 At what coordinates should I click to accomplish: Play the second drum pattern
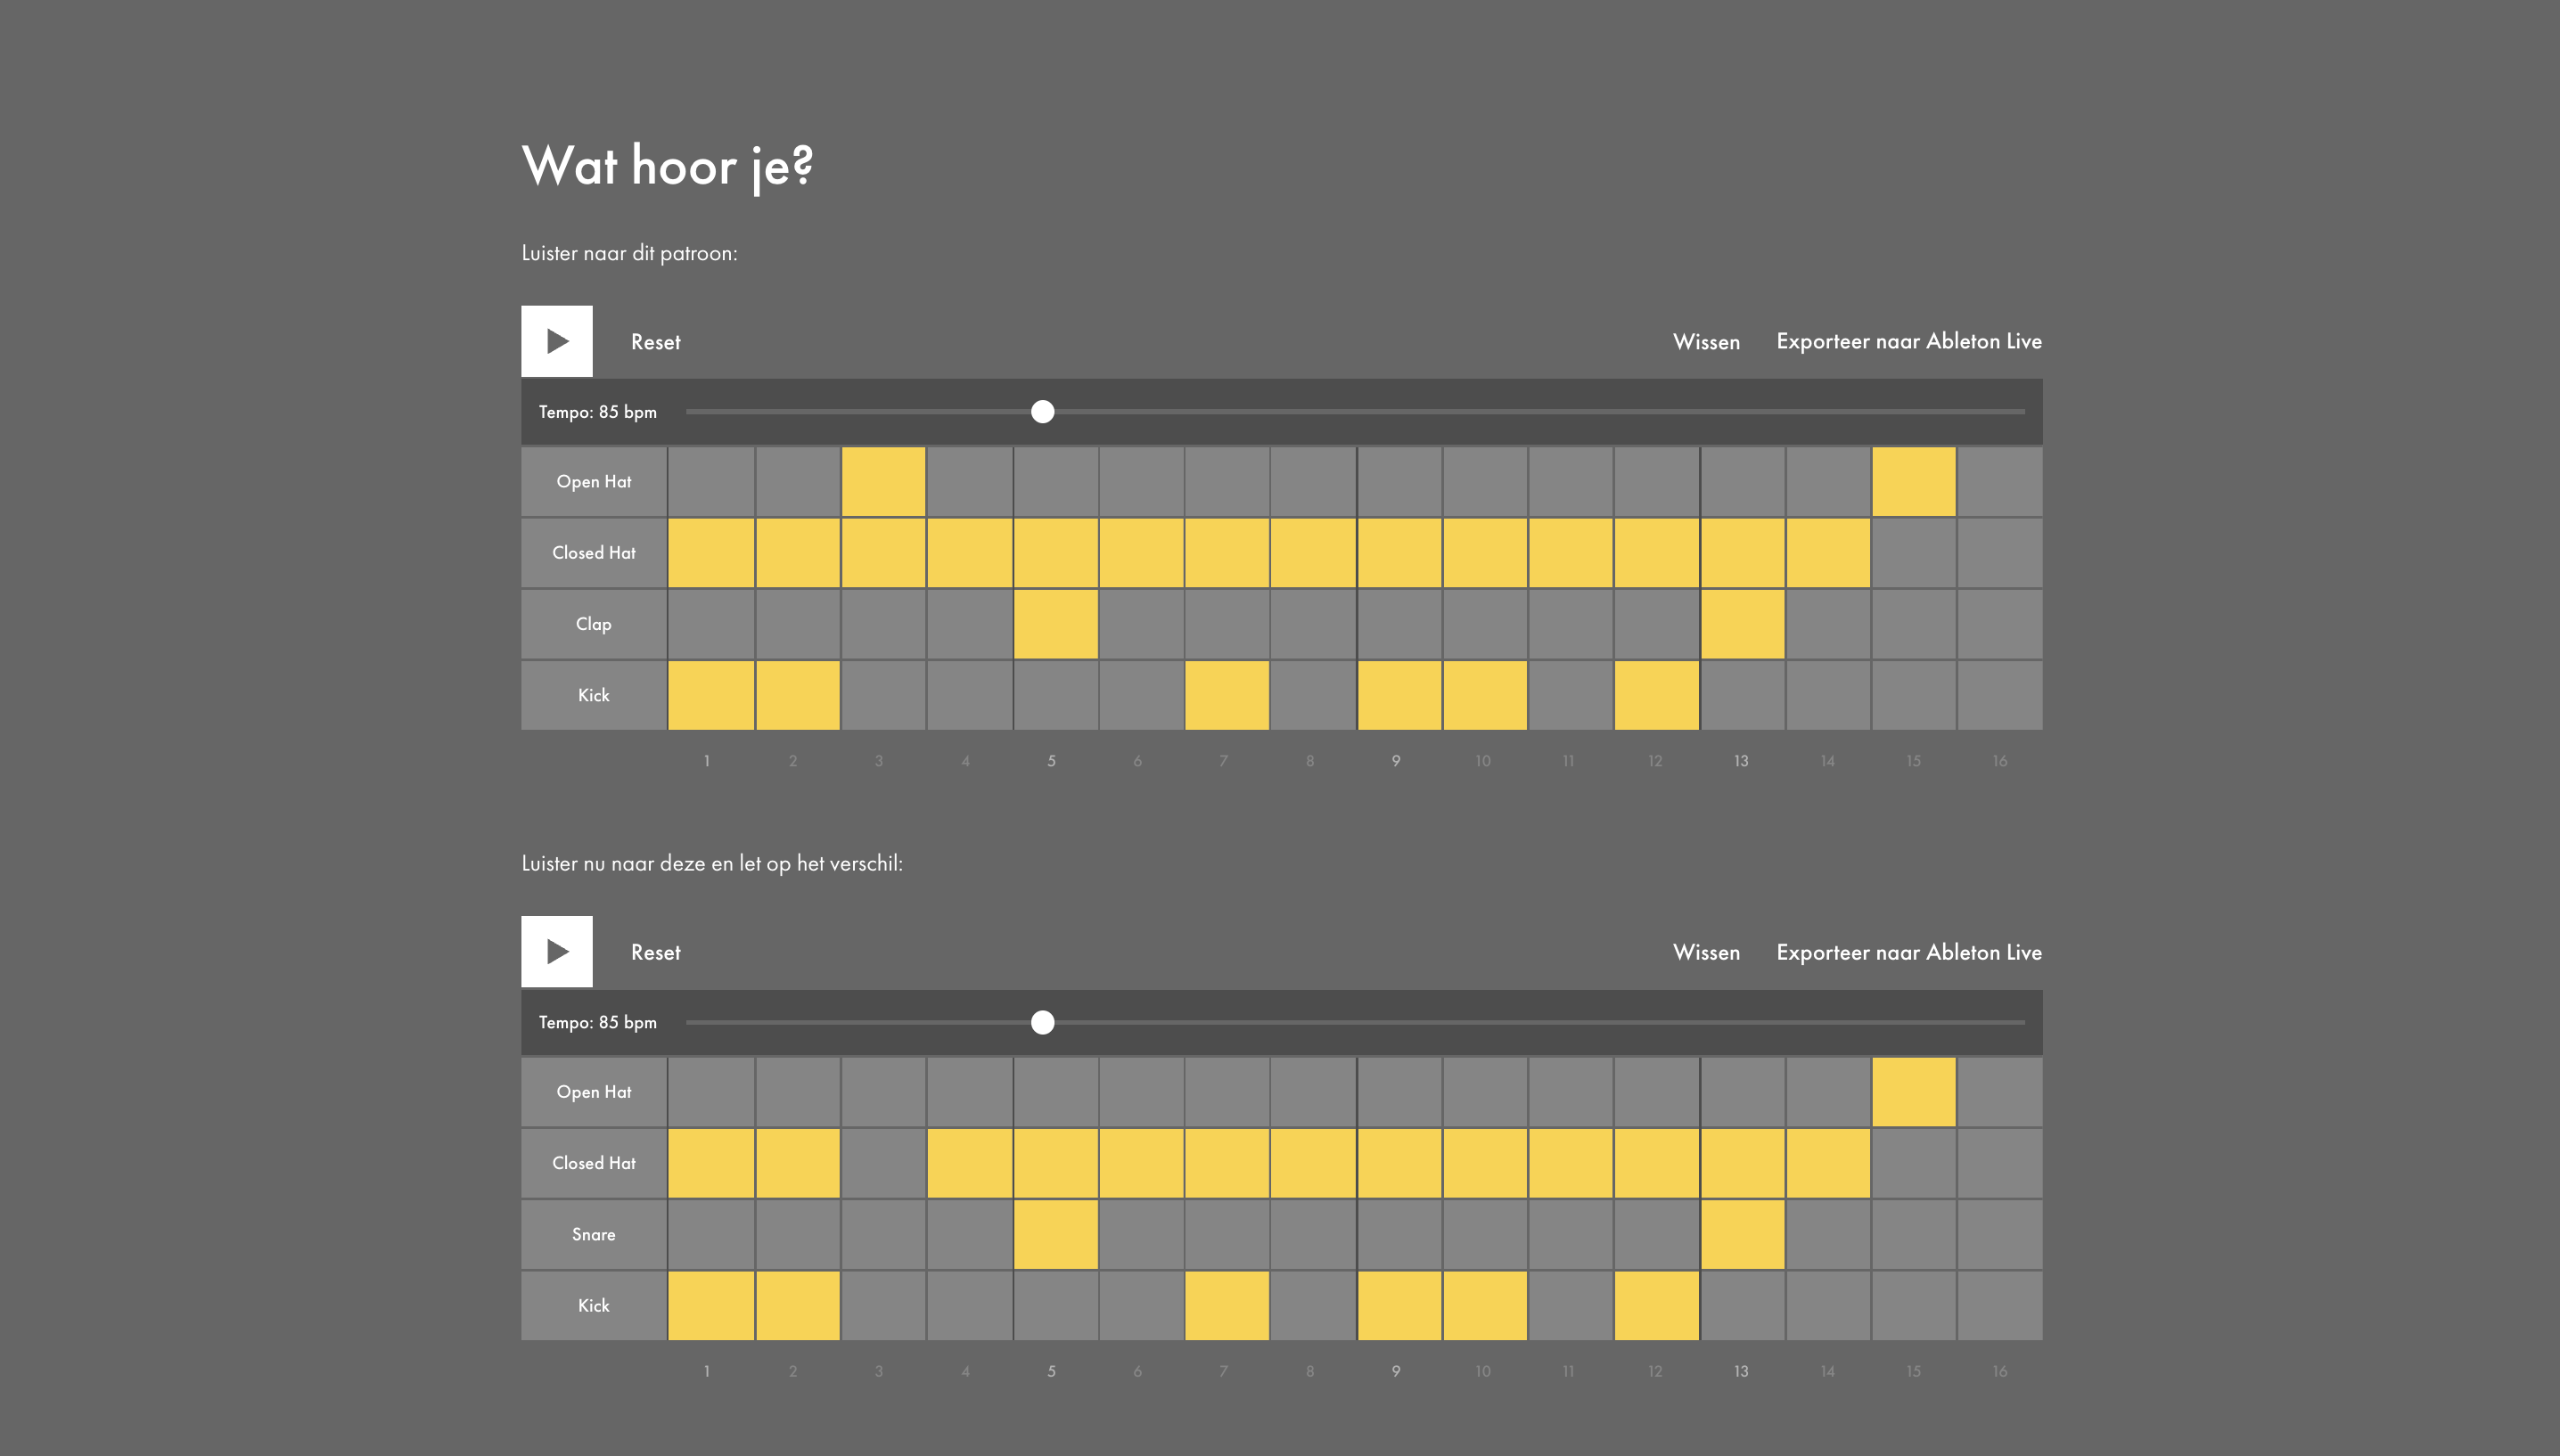click(556, 951)
